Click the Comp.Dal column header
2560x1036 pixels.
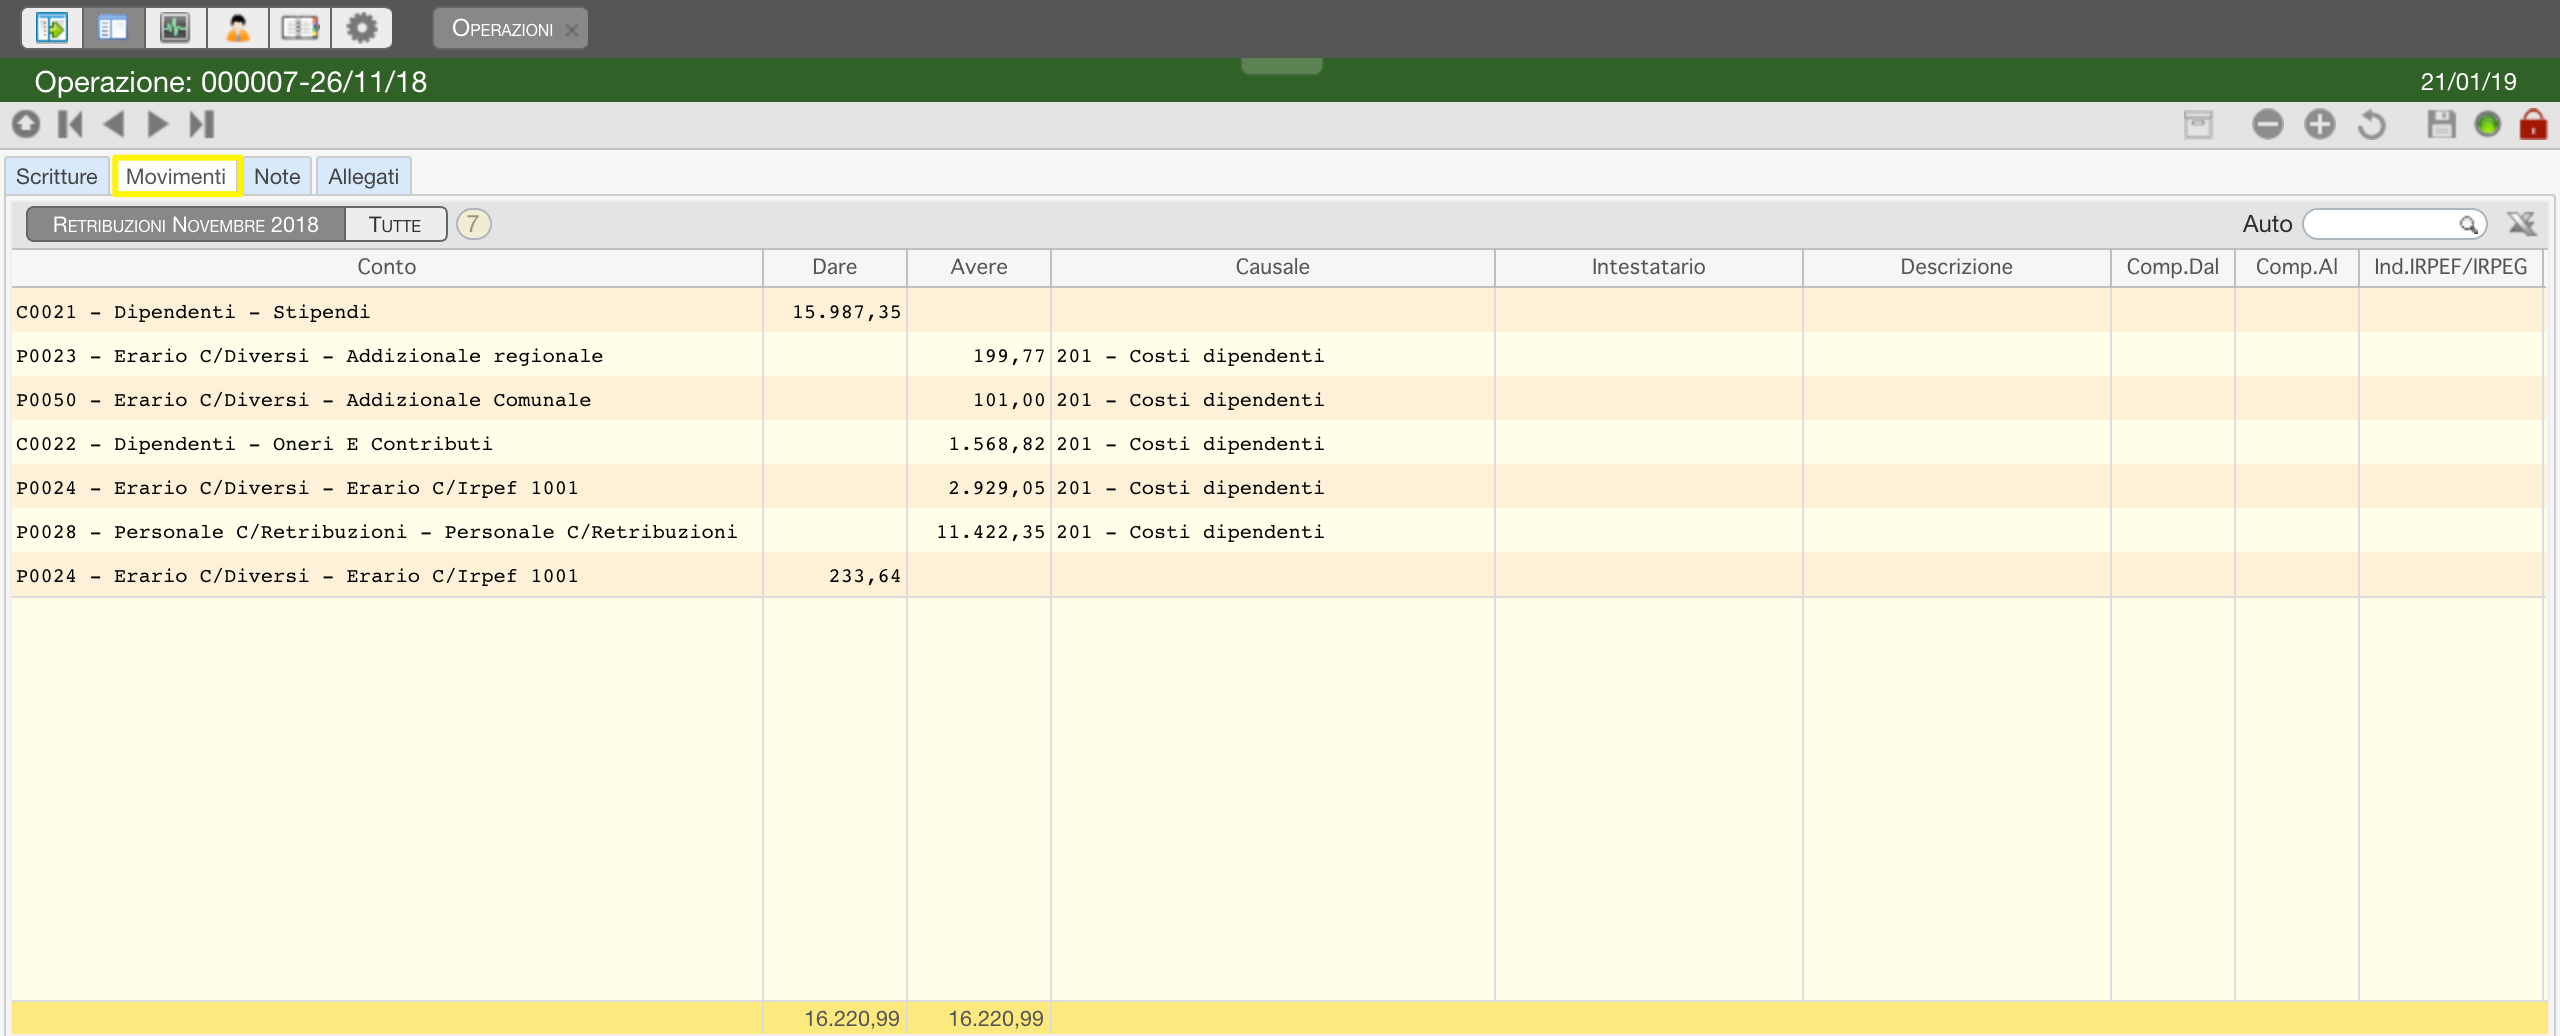2172,267
